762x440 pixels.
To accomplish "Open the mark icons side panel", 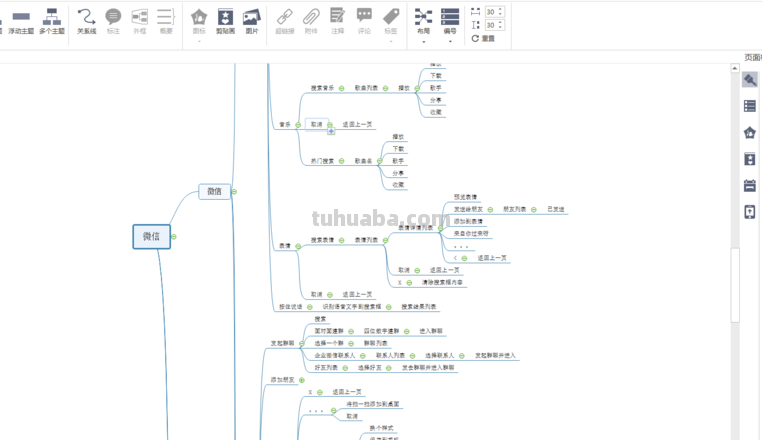I will [x=750, y=132].
